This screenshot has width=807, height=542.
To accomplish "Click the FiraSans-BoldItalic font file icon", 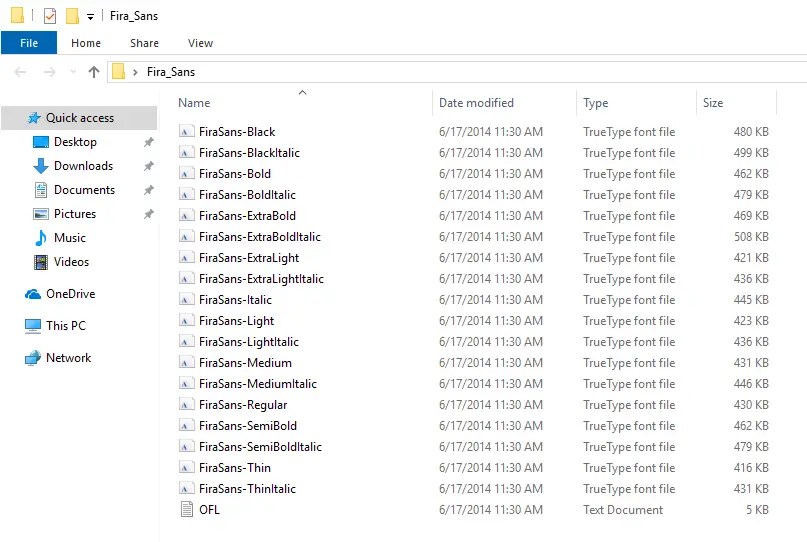I will pos(186,195).
